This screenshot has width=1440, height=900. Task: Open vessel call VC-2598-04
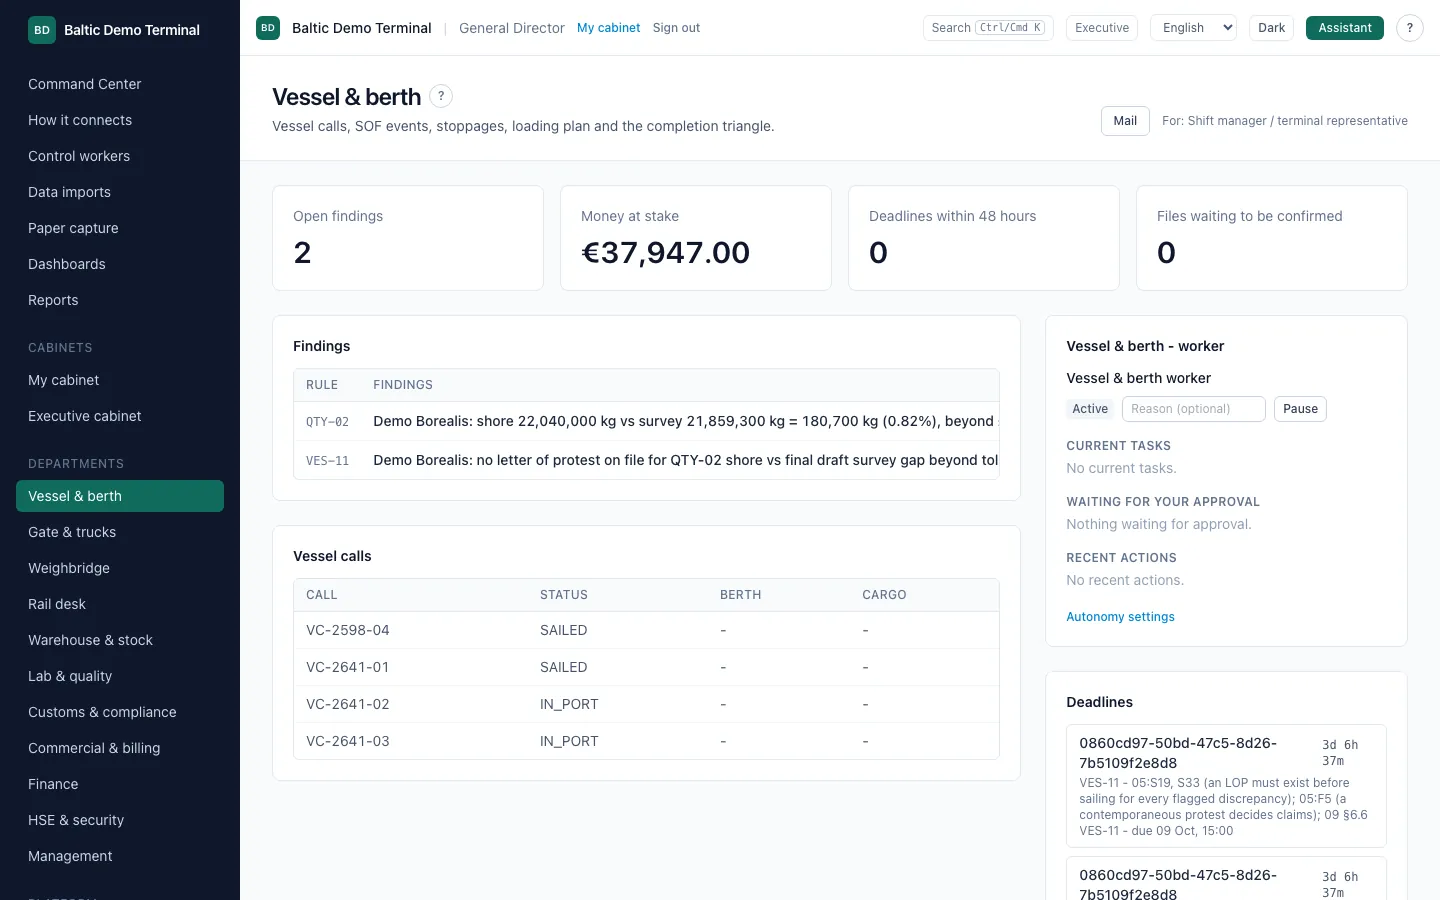[646, 630]
